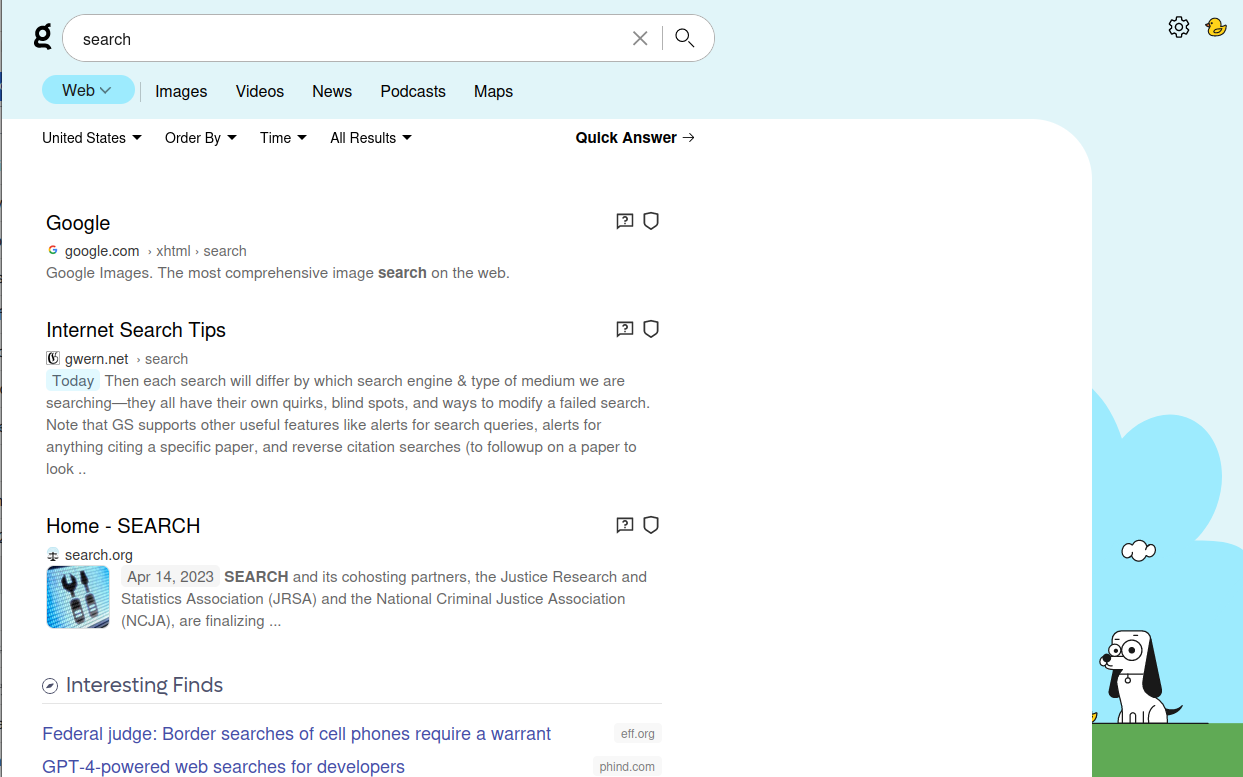Viewport: 1243px width, 777px height.
Task: Click the Quick Answer link
Action: (x=635, y=138)
